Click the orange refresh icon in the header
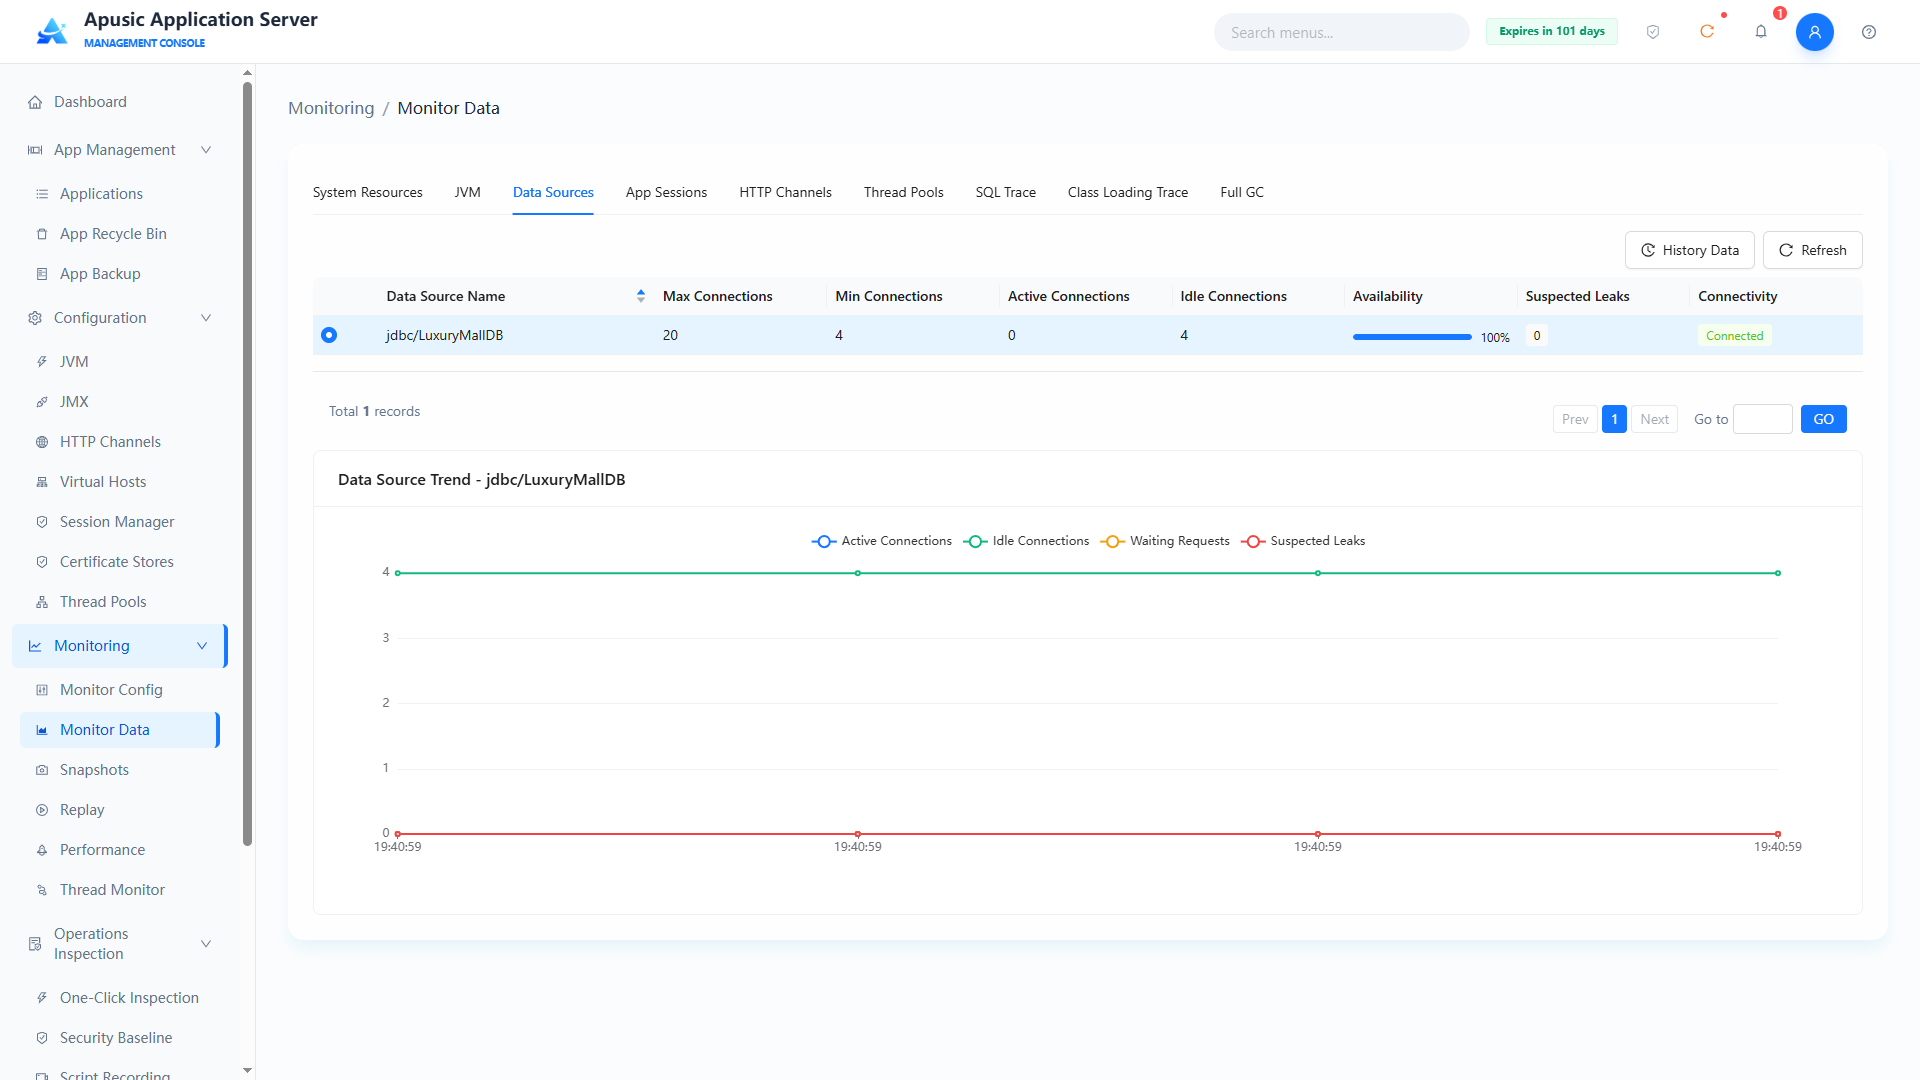The width and height of the screenshot is (1920, 1080). pyautogui.click(x=1707, y=32)
